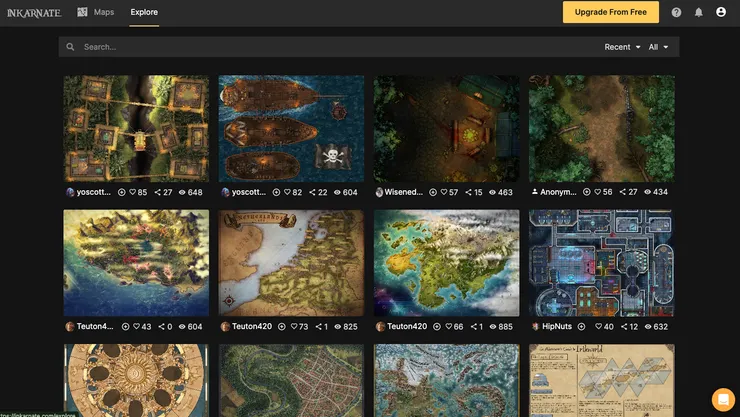Open the riverside city map thumbnail
The height and width of the screenshot is (417, 740).
click(x=291, y=380)
